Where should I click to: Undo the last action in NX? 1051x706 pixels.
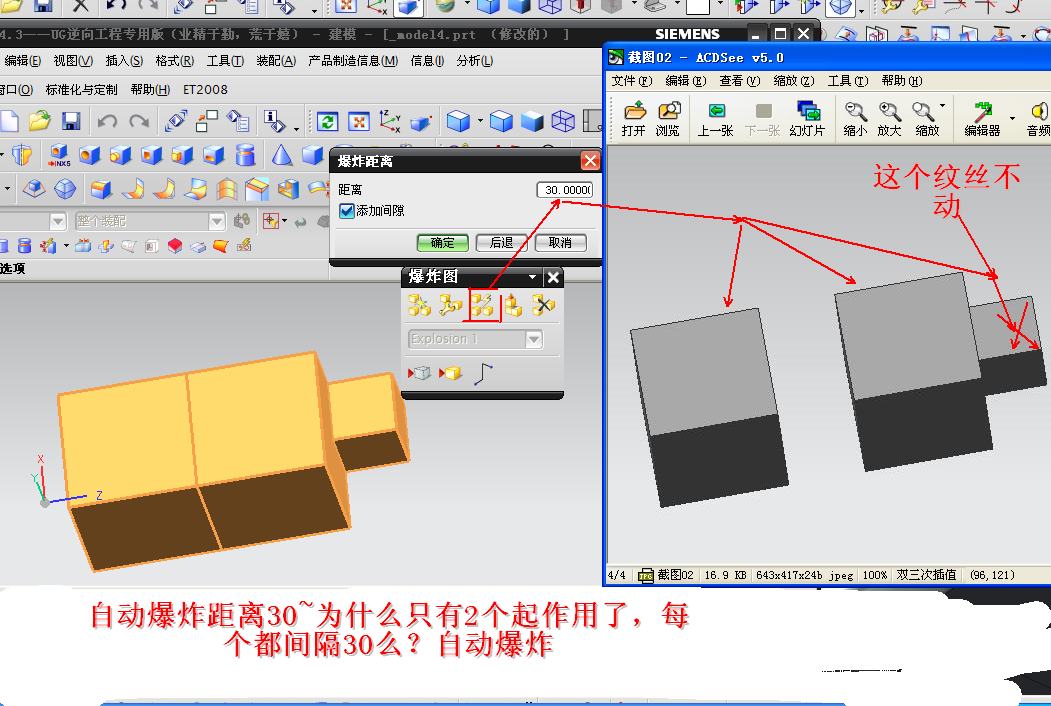click(x=107, y=121)
